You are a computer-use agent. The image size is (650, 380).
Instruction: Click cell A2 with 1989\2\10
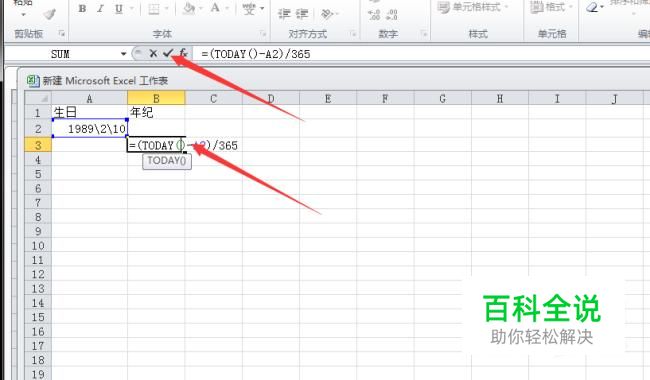[90, 128]
